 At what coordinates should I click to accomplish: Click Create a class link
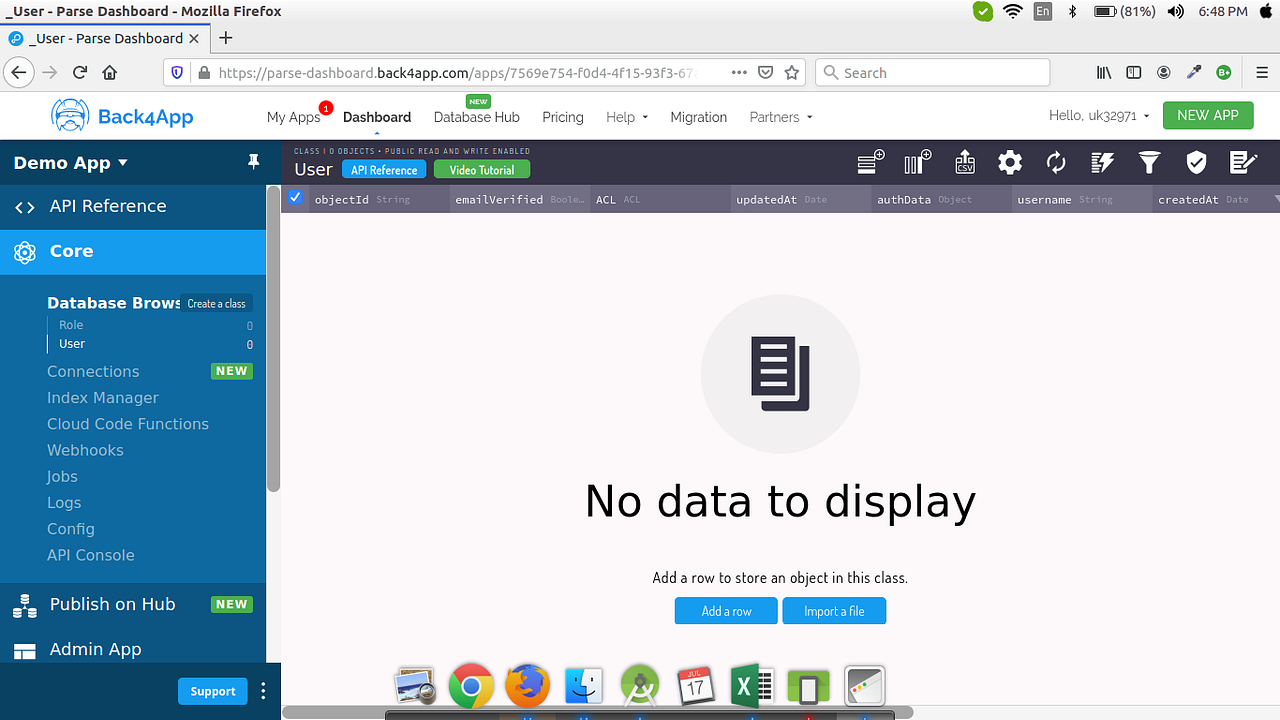pos(216,303)
